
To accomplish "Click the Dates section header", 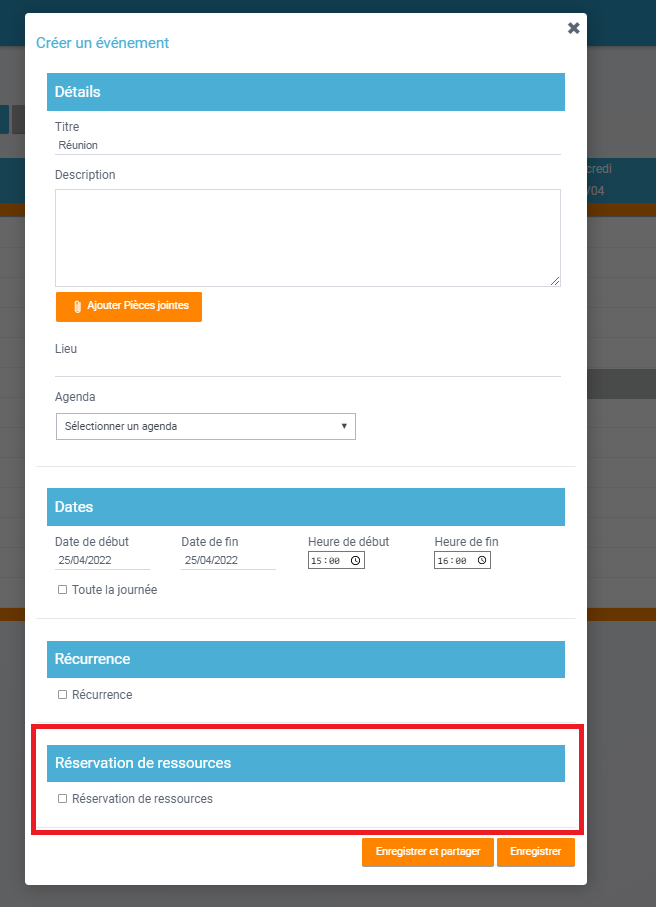I will click(x=305, y=507).
